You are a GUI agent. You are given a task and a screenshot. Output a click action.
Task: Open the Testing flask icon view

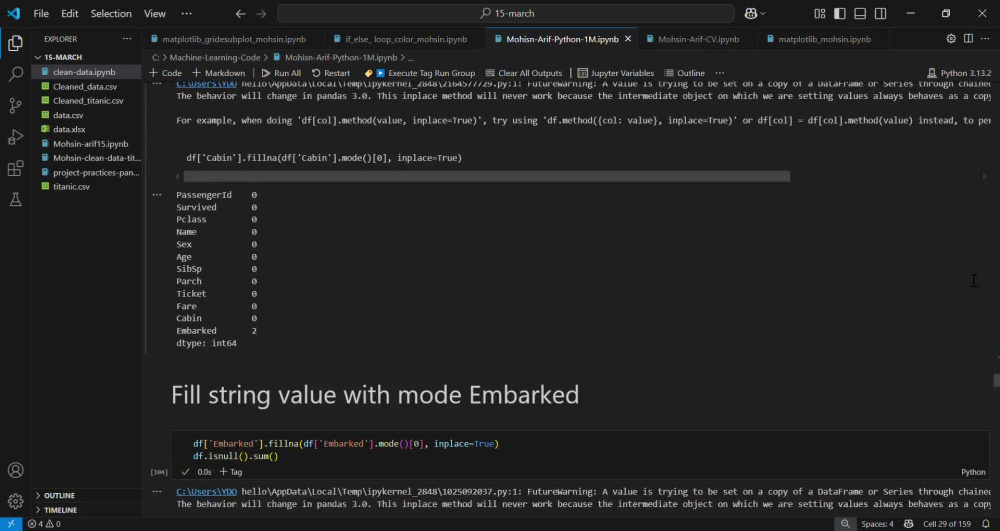pos(15,200)
